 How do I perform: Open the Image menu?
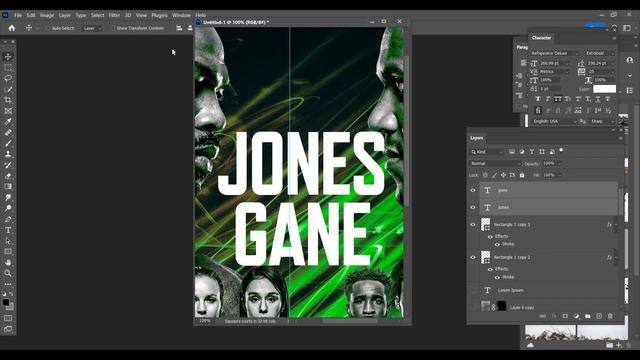click(x=47, y=15)
